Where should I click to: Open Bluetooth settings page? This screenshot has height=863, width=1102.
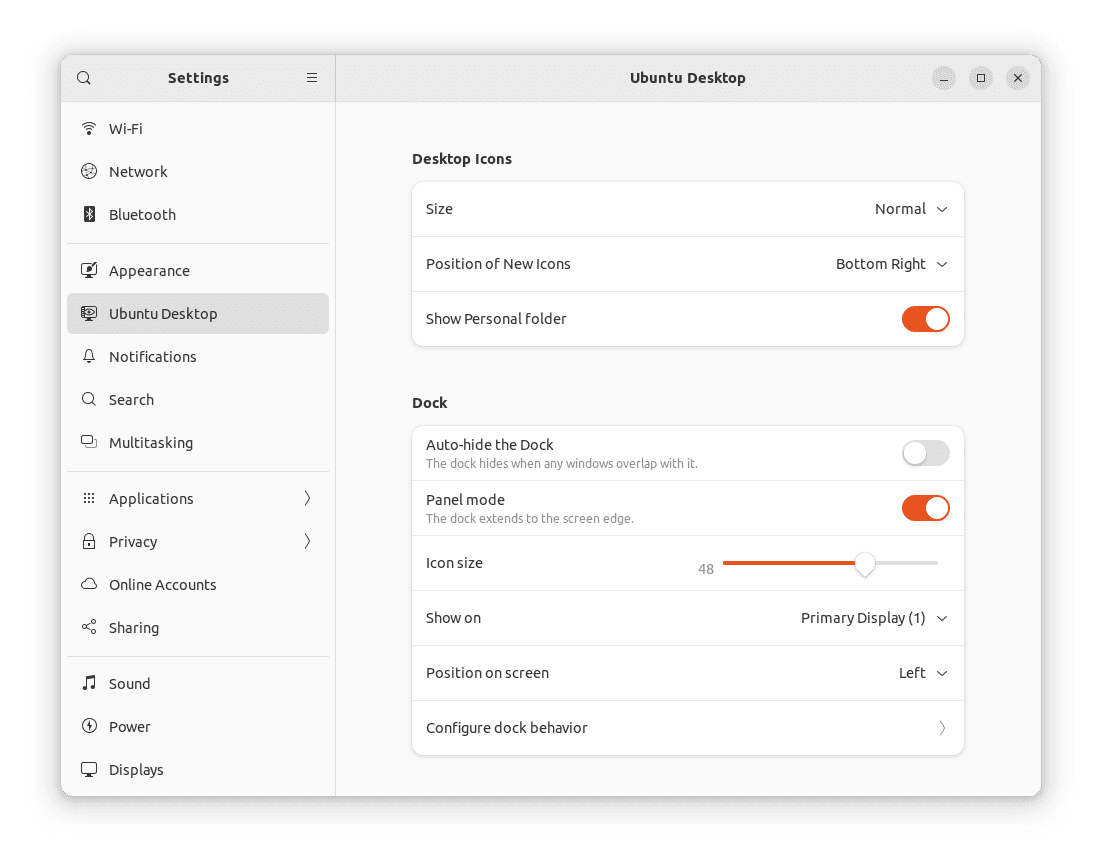coord(197,214)
